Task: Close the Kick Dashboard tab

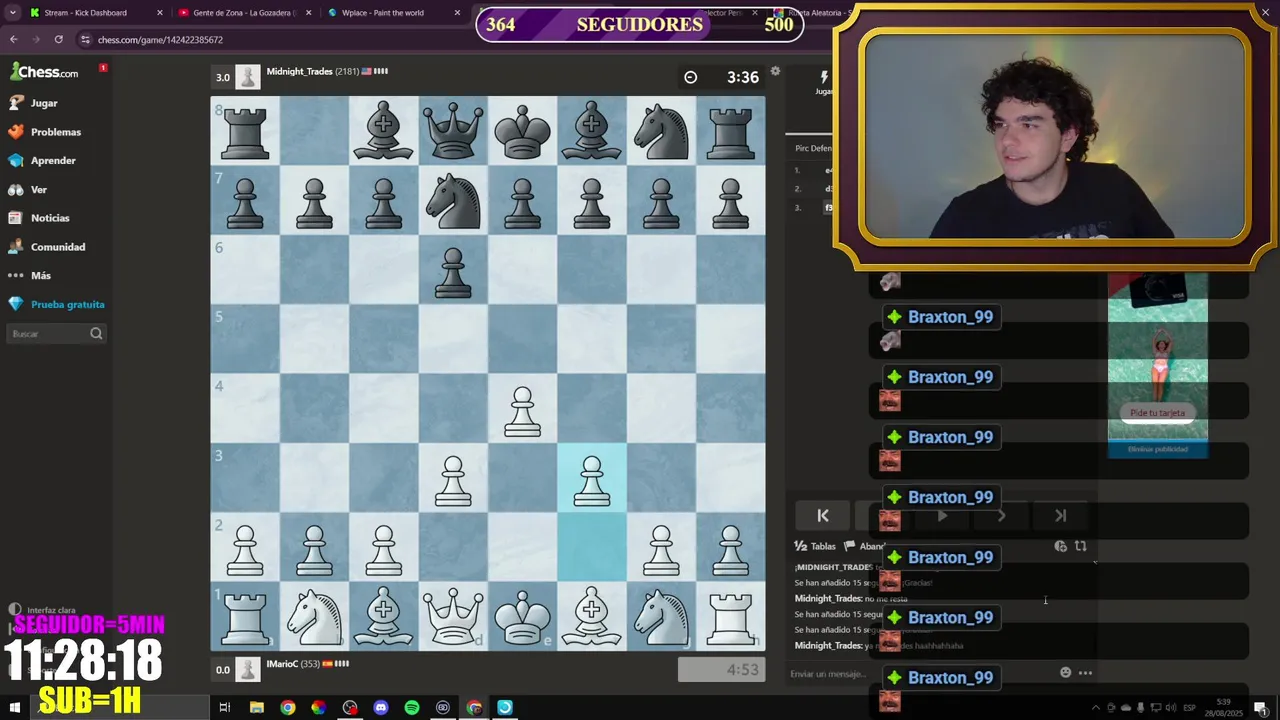Action: (160, 13)
